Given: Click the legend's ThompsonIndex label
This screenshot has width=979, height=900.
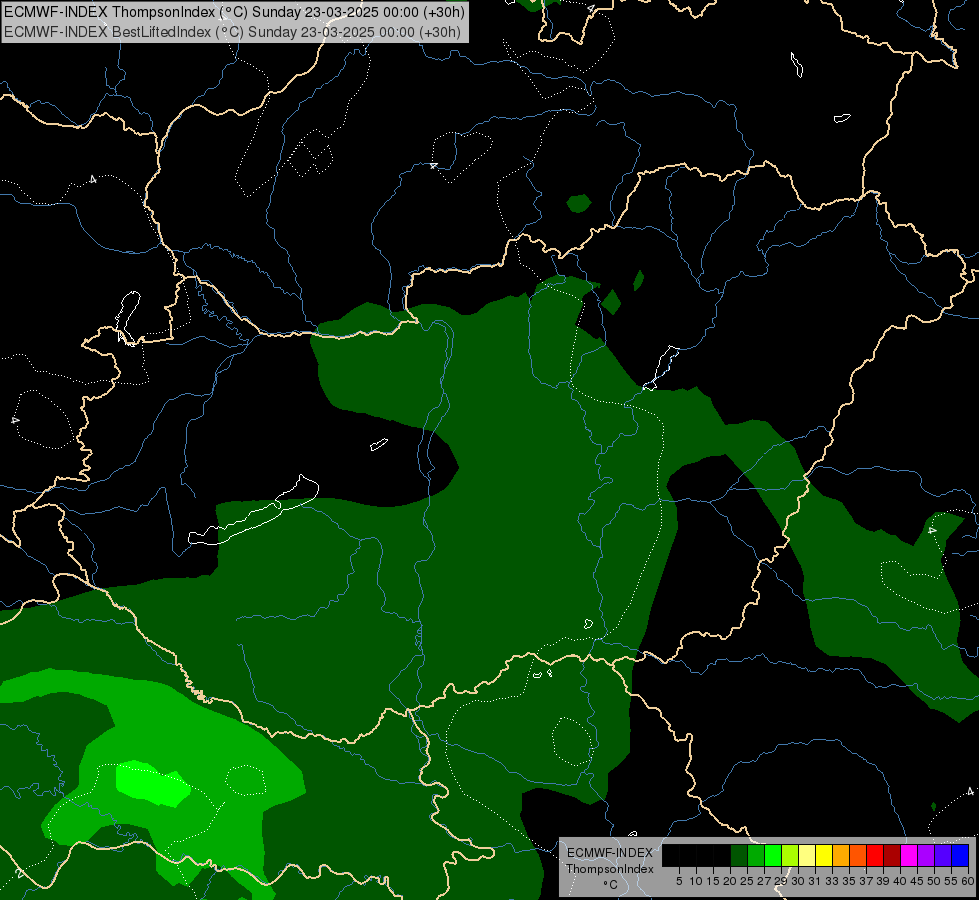Looking at the screenshot, I should (610, 869).
